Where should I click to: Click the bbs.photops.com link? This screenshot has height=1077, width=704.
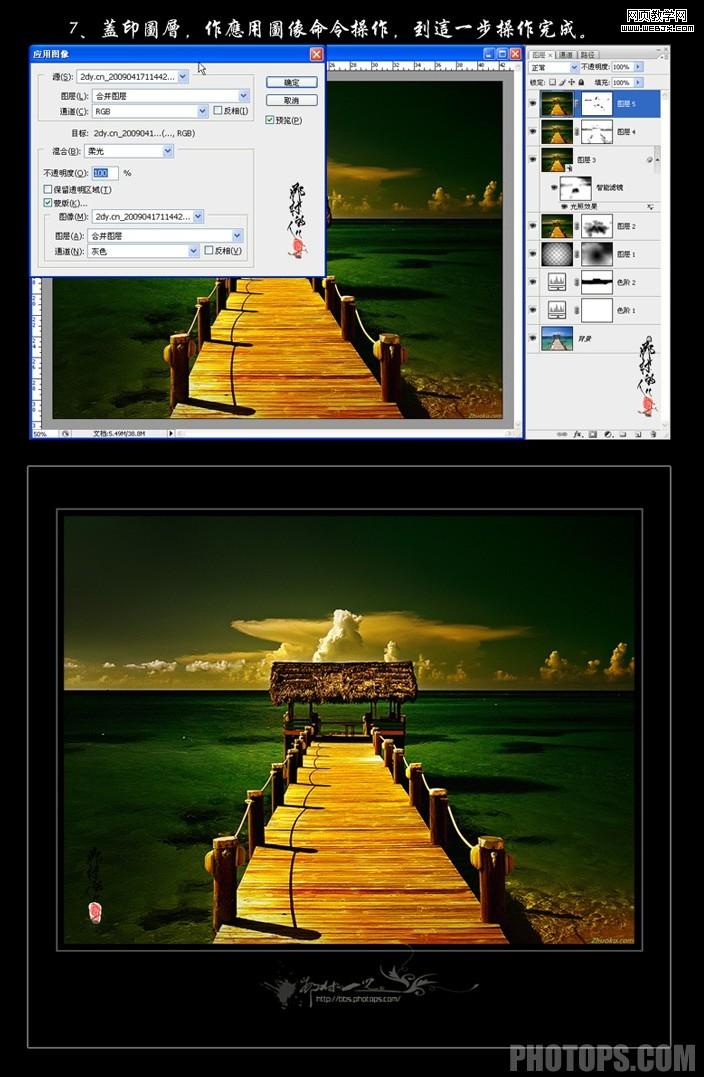pos(357,999)
